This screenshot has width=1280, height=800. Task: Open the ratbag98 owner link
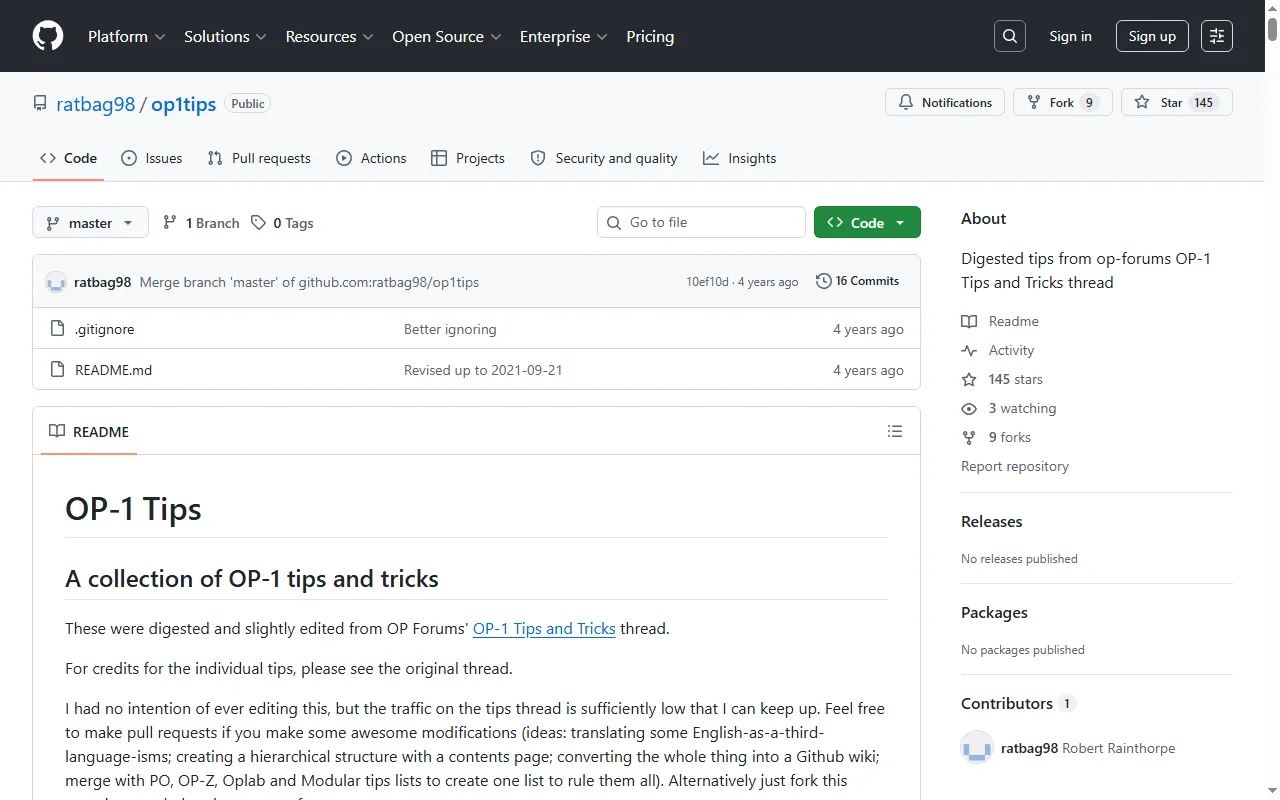pos(95,104)
